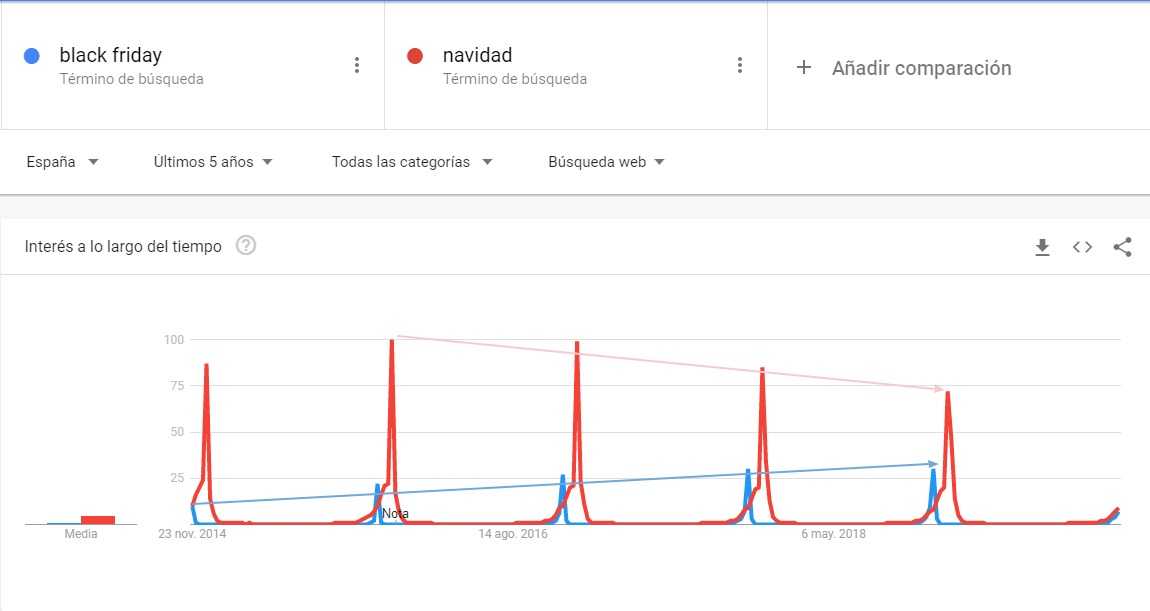Open the Búsqueda web search type dropdown
The width and height of the screenshot is (1150, 611).
pyautogui.click(x=606, y=162)
